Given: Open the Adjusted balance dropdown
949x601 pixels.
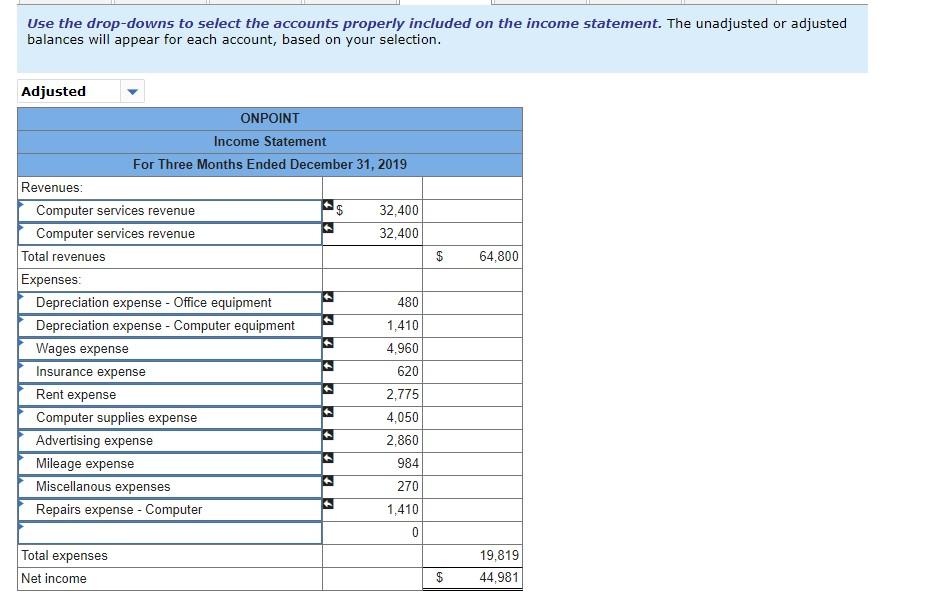Looking at the screenshot, I should click(x=131, y=91).
